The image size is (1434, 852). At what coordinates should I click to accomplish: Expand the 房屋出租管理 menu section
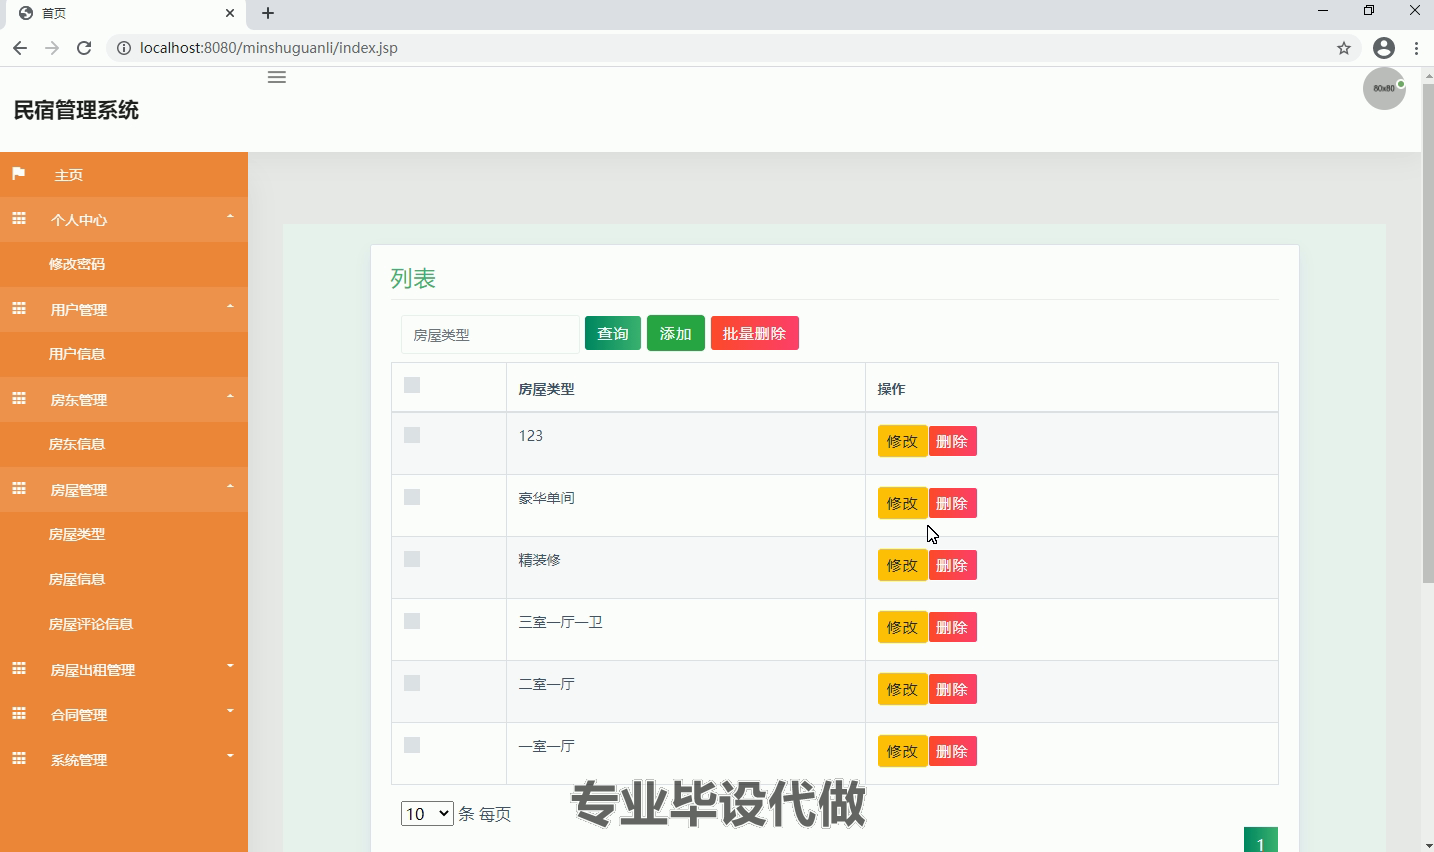point(124,669)
